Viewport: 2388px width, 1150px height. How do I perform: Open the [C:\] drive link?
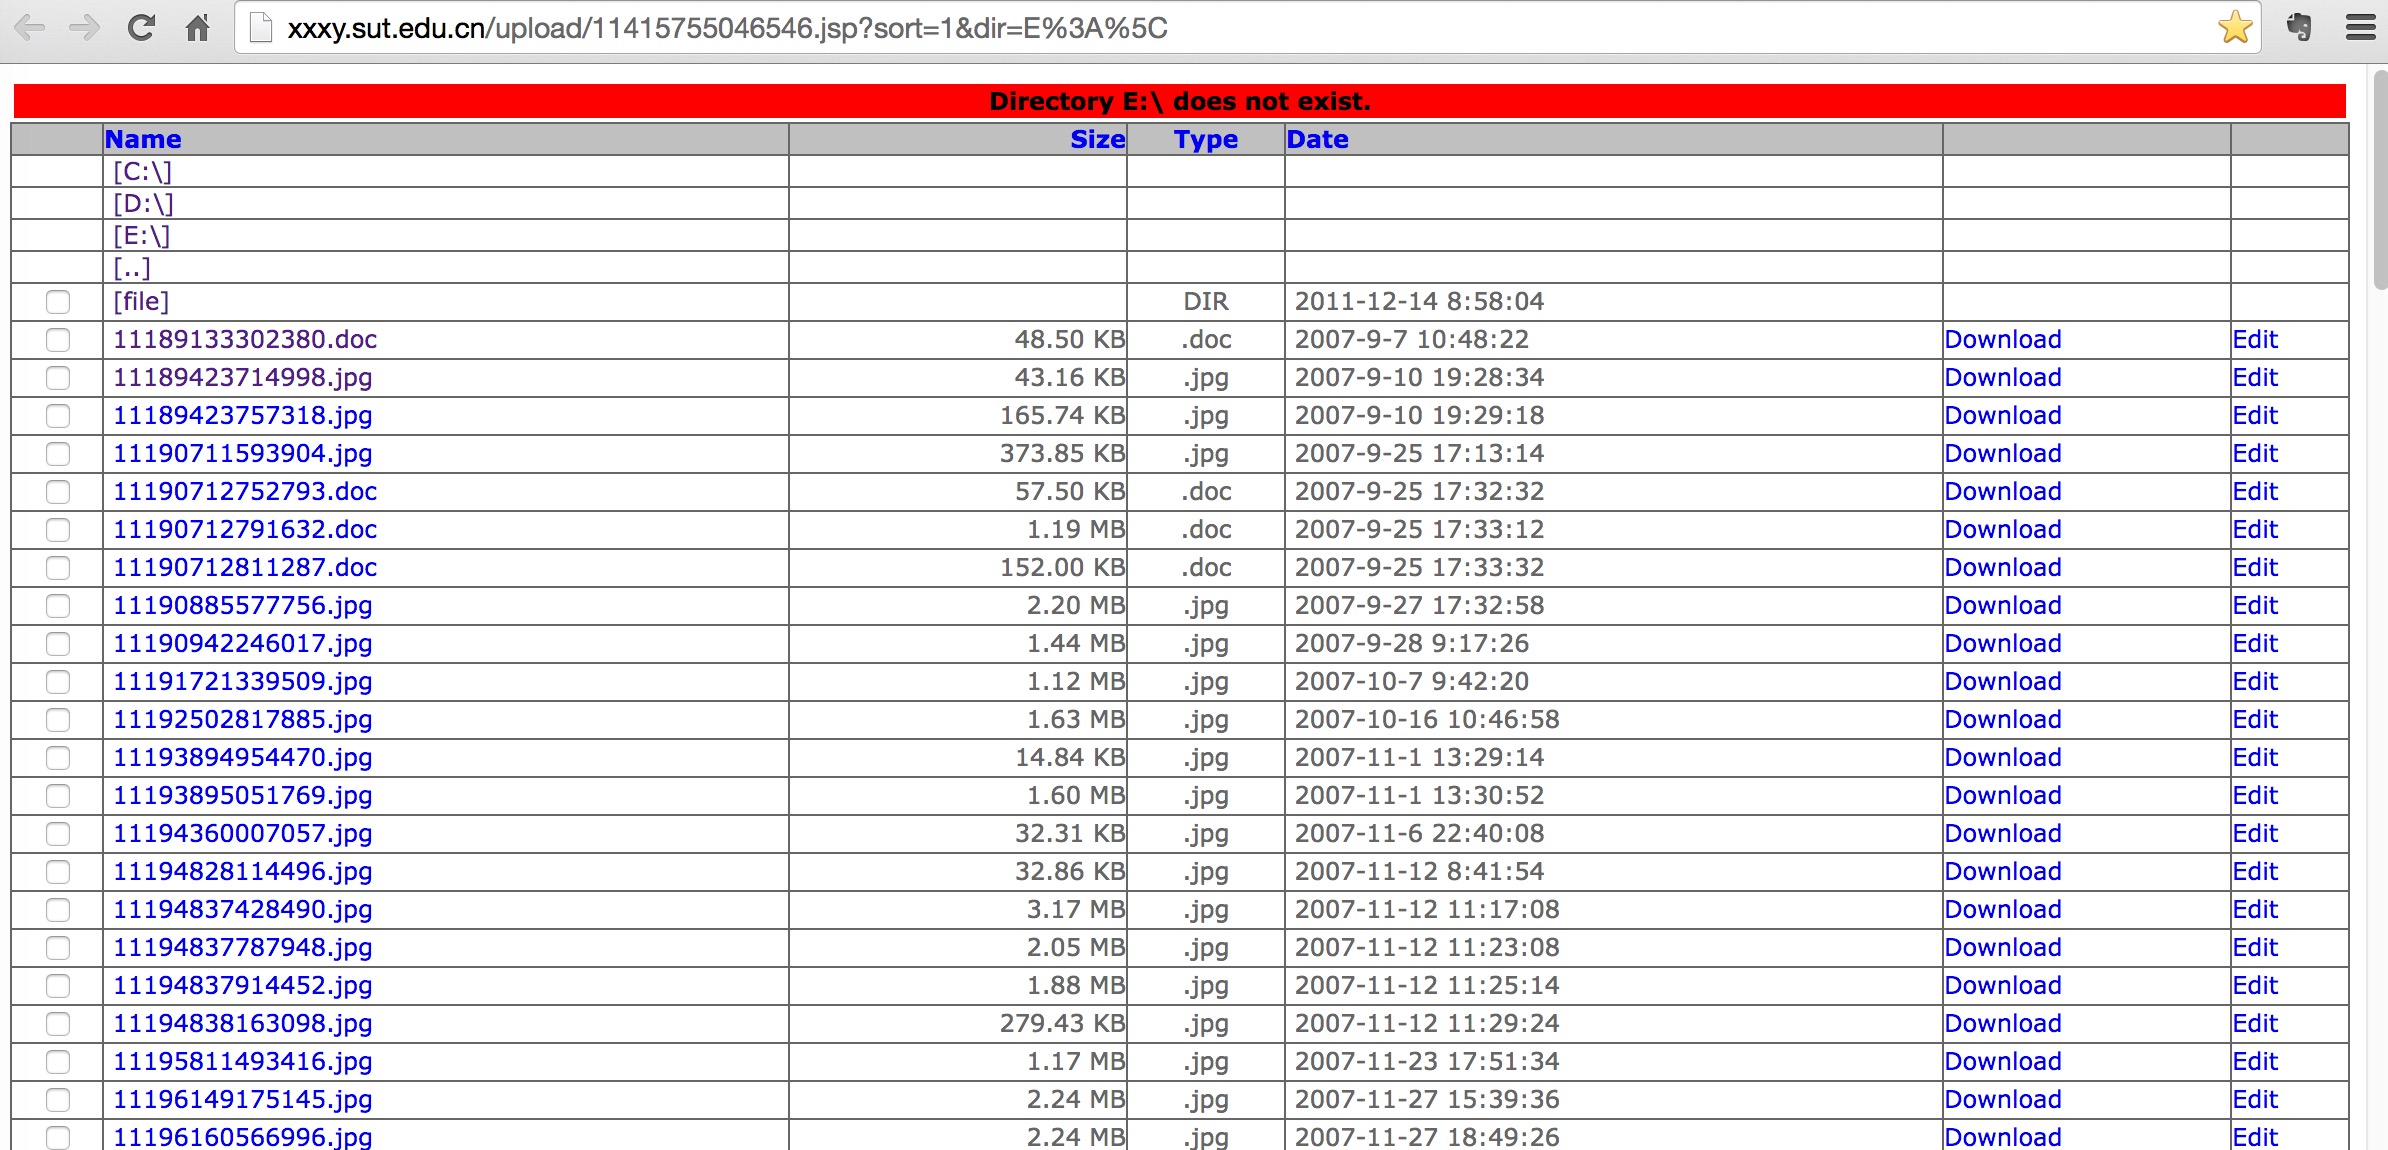coord(142,171)
